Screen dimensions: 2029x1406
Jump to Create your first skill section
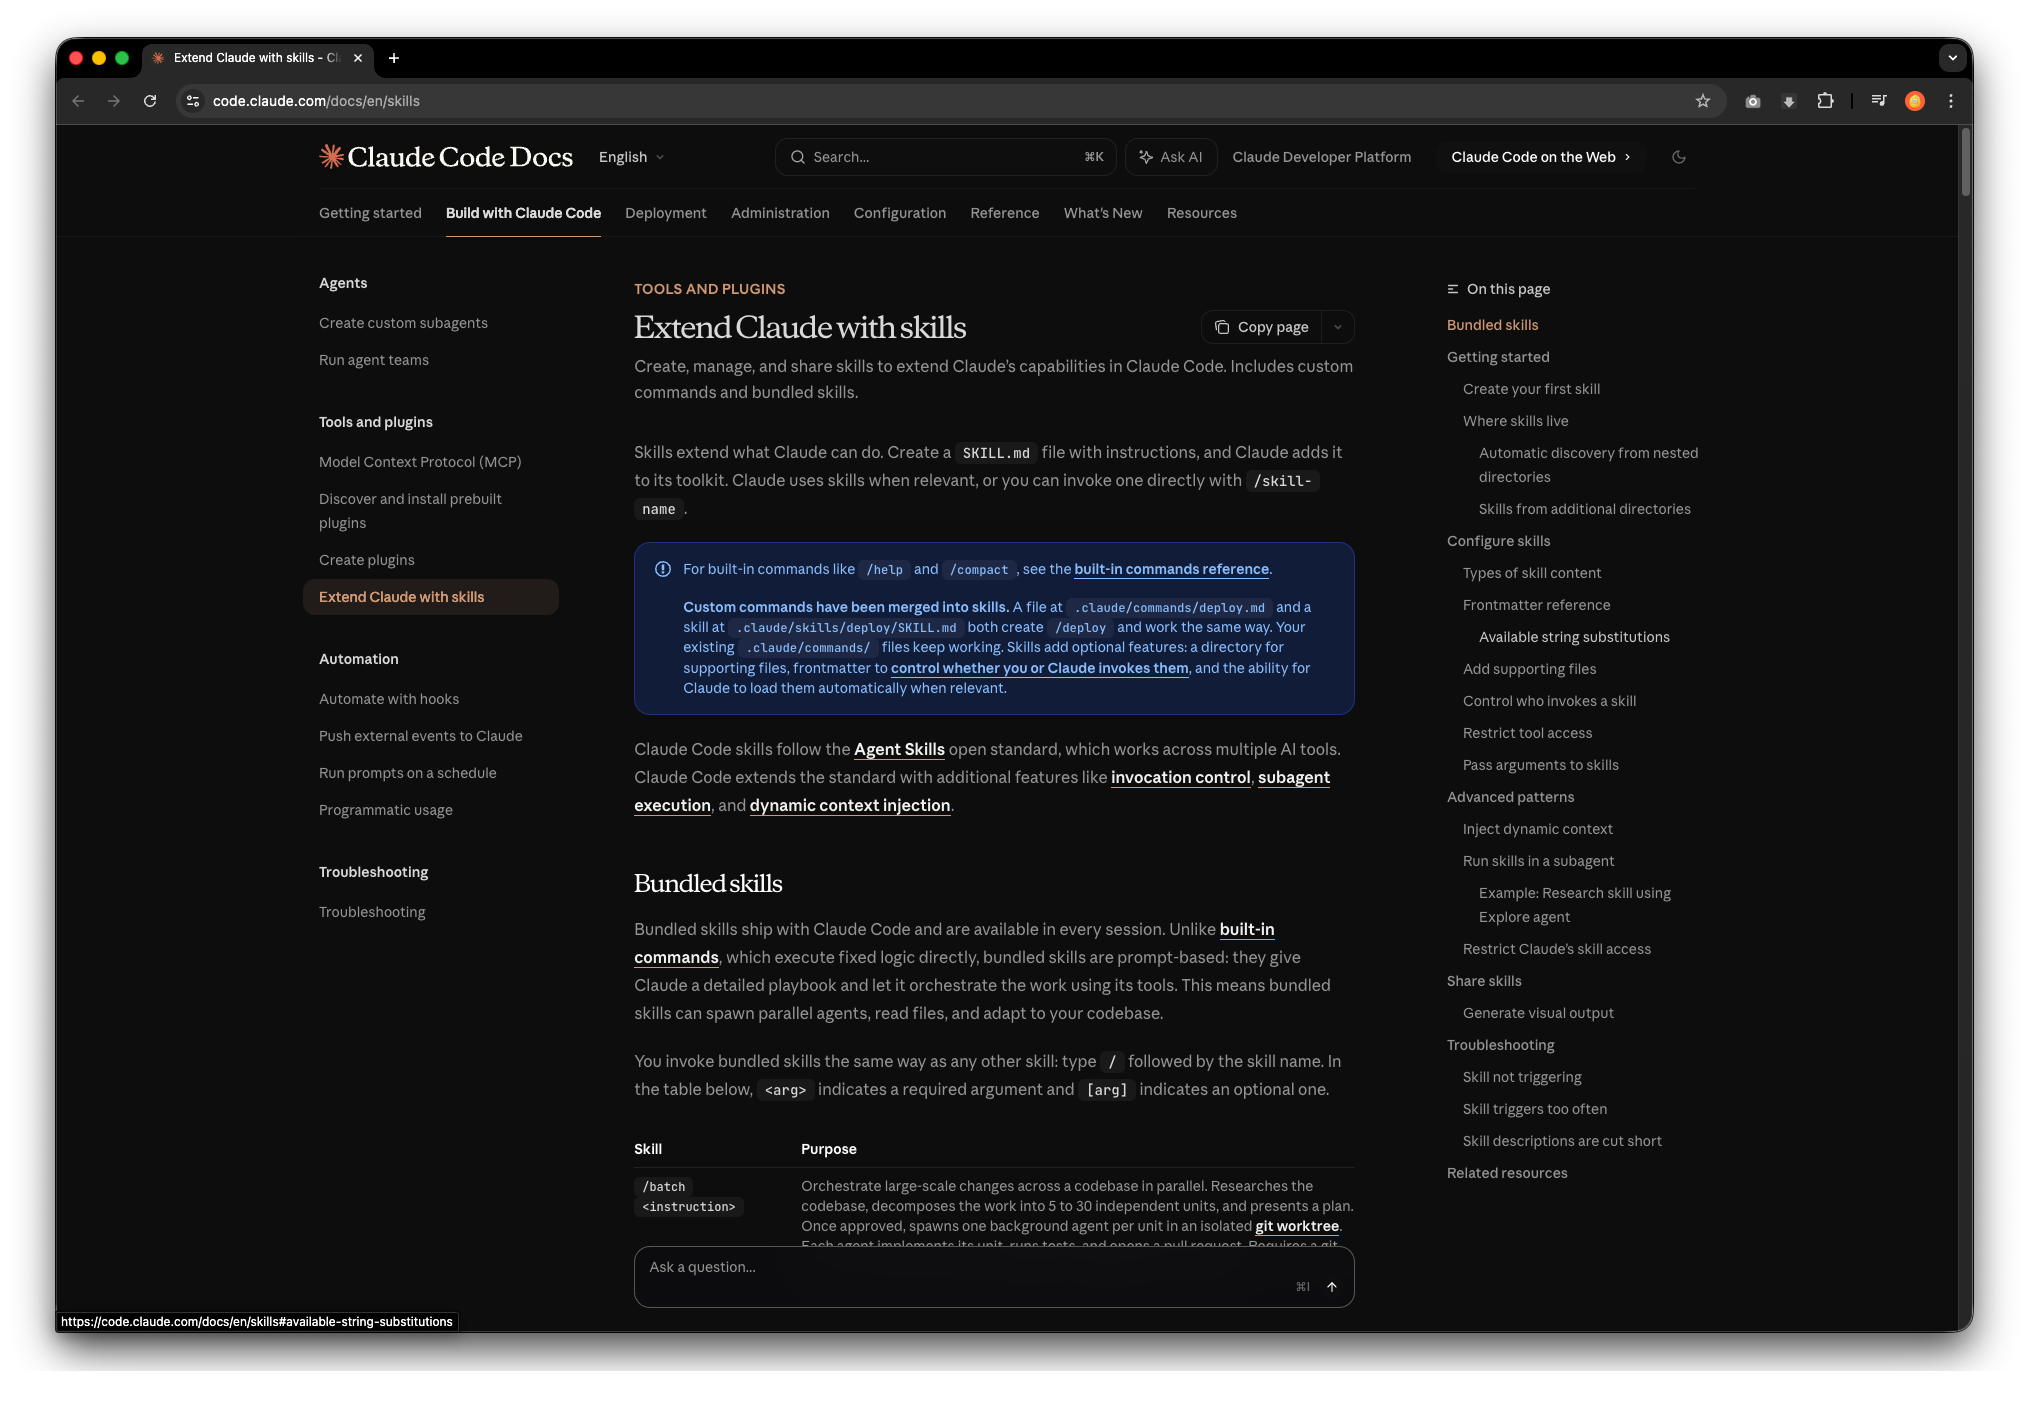tap(1531, 389)
